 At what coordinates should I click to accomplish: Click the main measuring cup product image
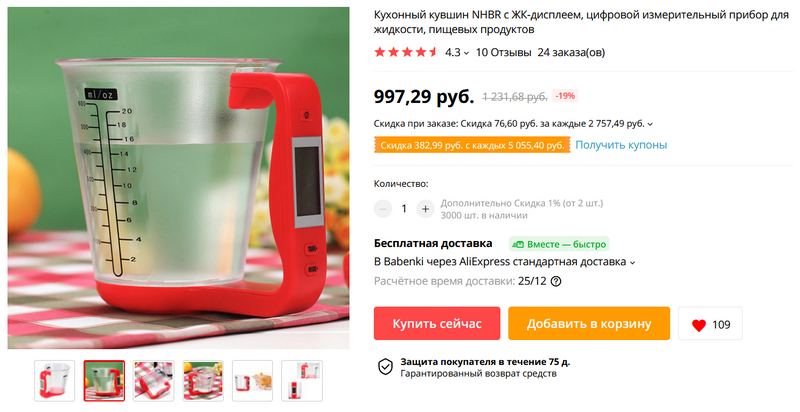[x=179, y=178]
